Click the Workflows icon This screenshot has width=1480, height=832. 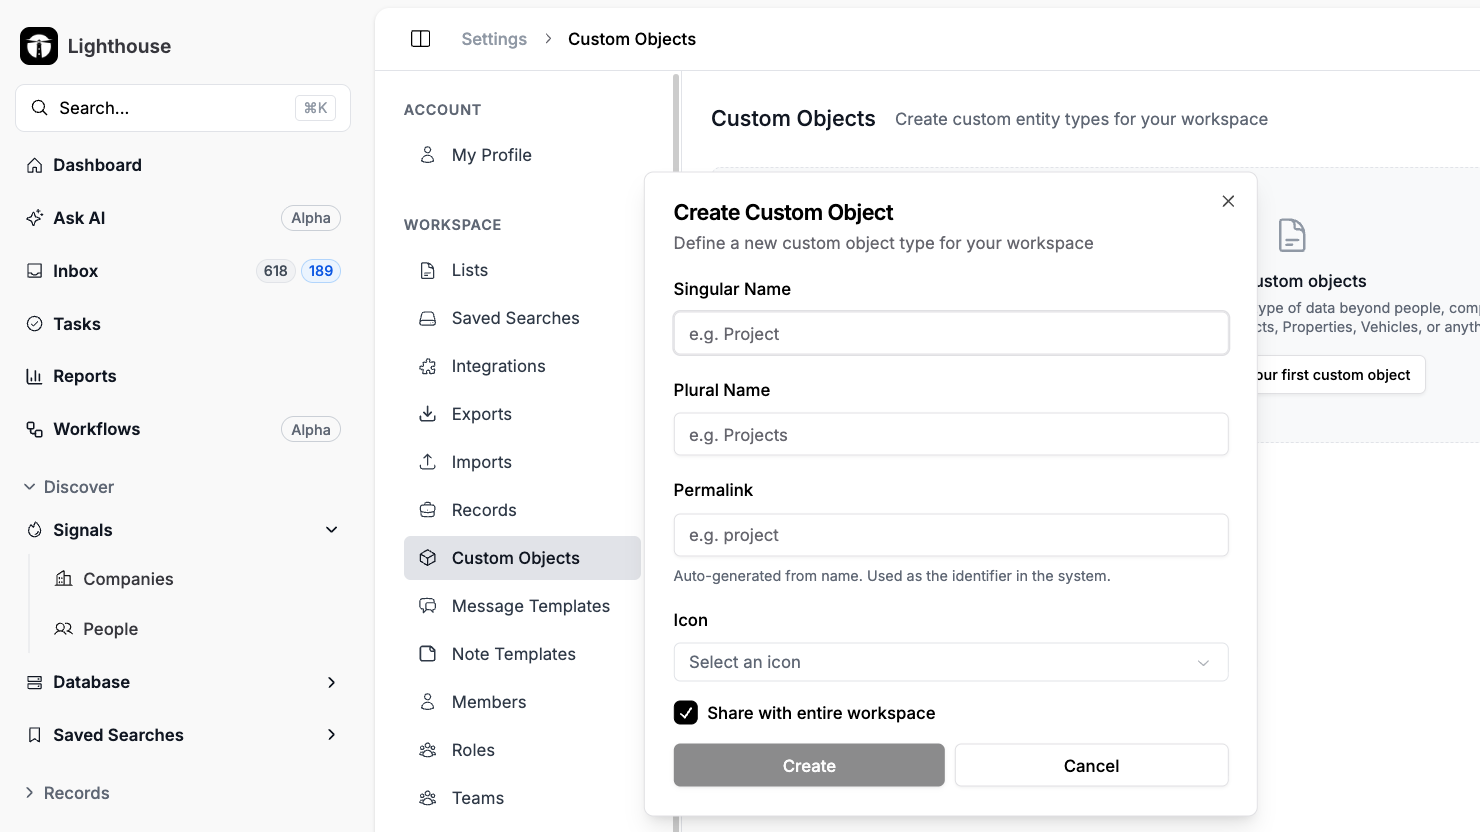[x=35, y=429]
